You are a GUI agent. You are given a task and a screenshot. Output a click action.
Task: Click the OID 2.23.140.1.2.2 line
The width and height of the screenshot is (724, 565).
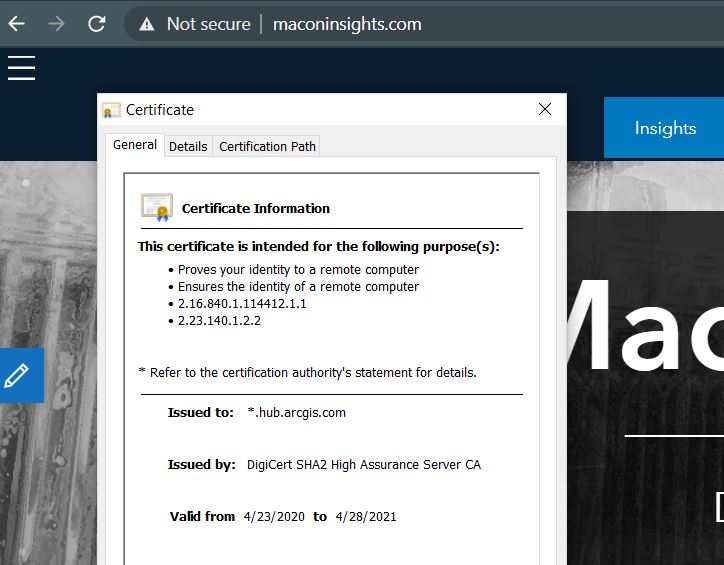tap(219, 321)
